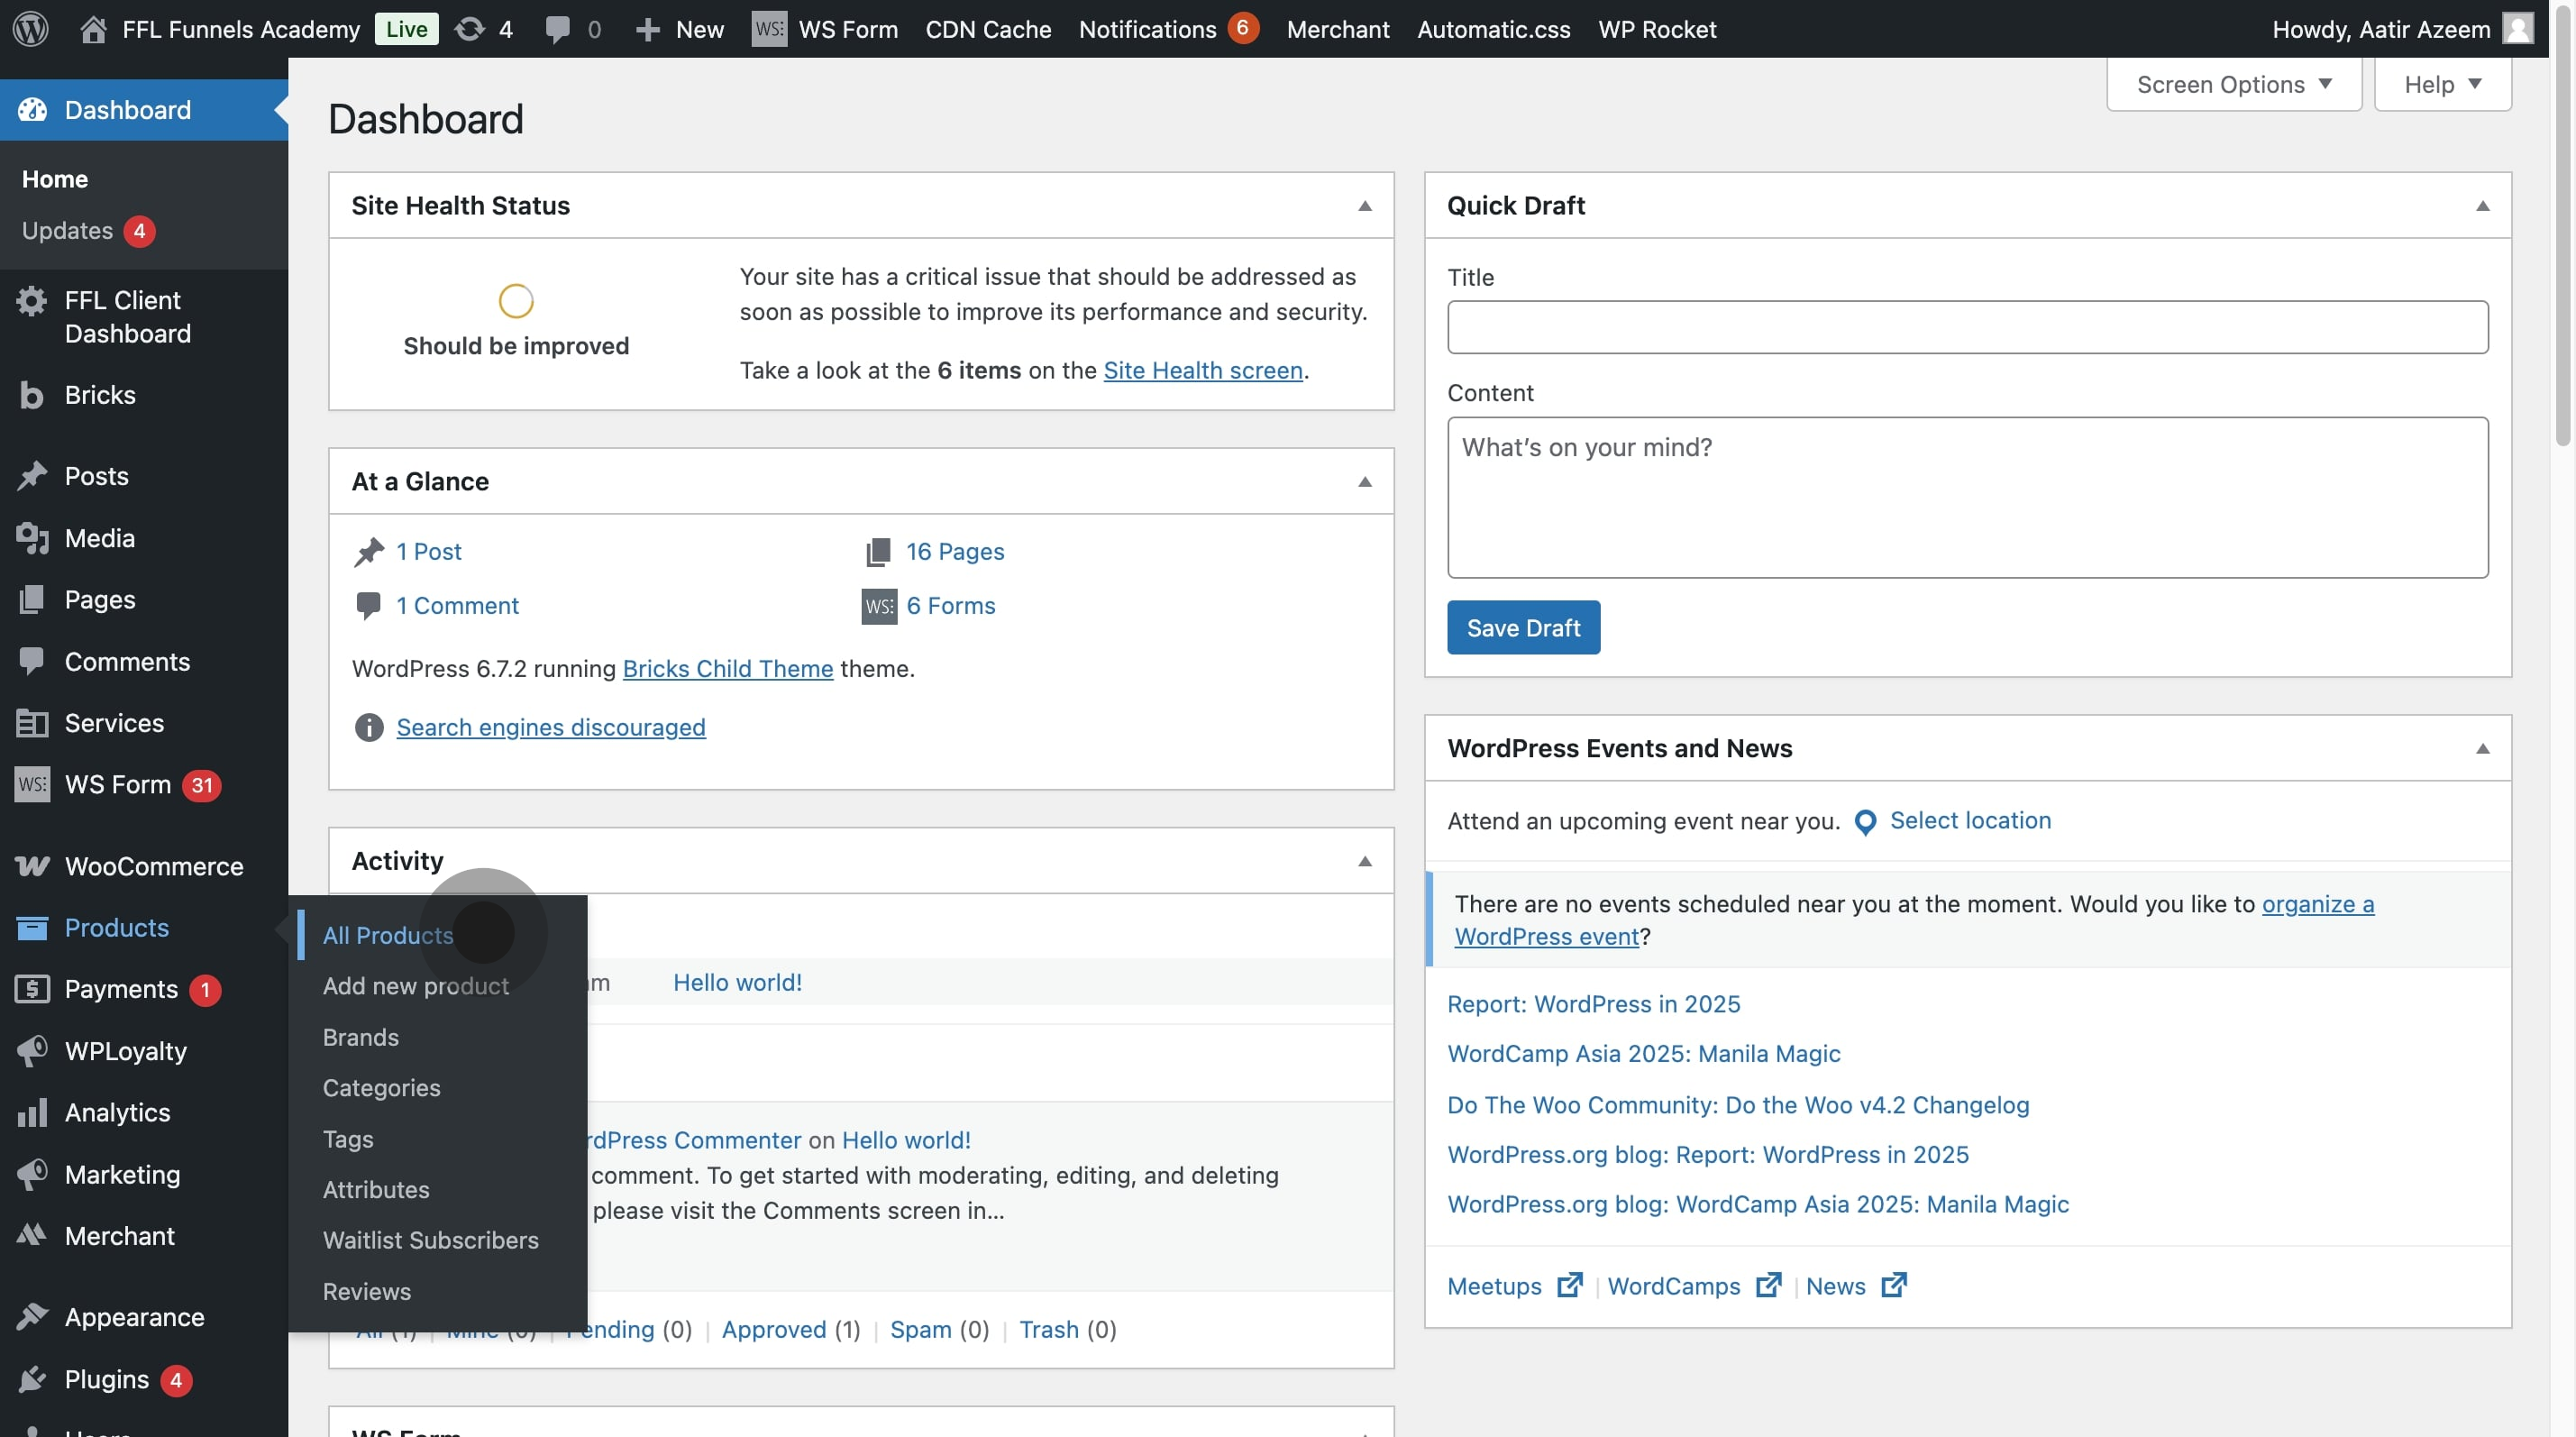Click the WPLoyalty megaphone icon
This screenshot has width=2576, height=1437.
[32, 1050]
